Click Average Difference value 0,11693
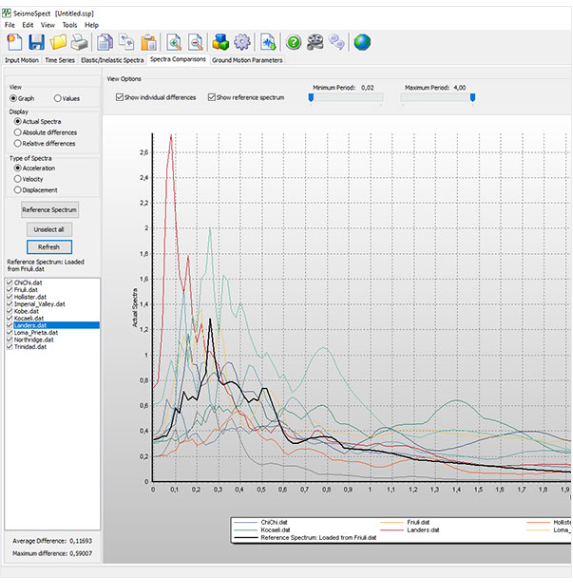The height and width of the screenshot is (583, 573). [x=81, y=541]
